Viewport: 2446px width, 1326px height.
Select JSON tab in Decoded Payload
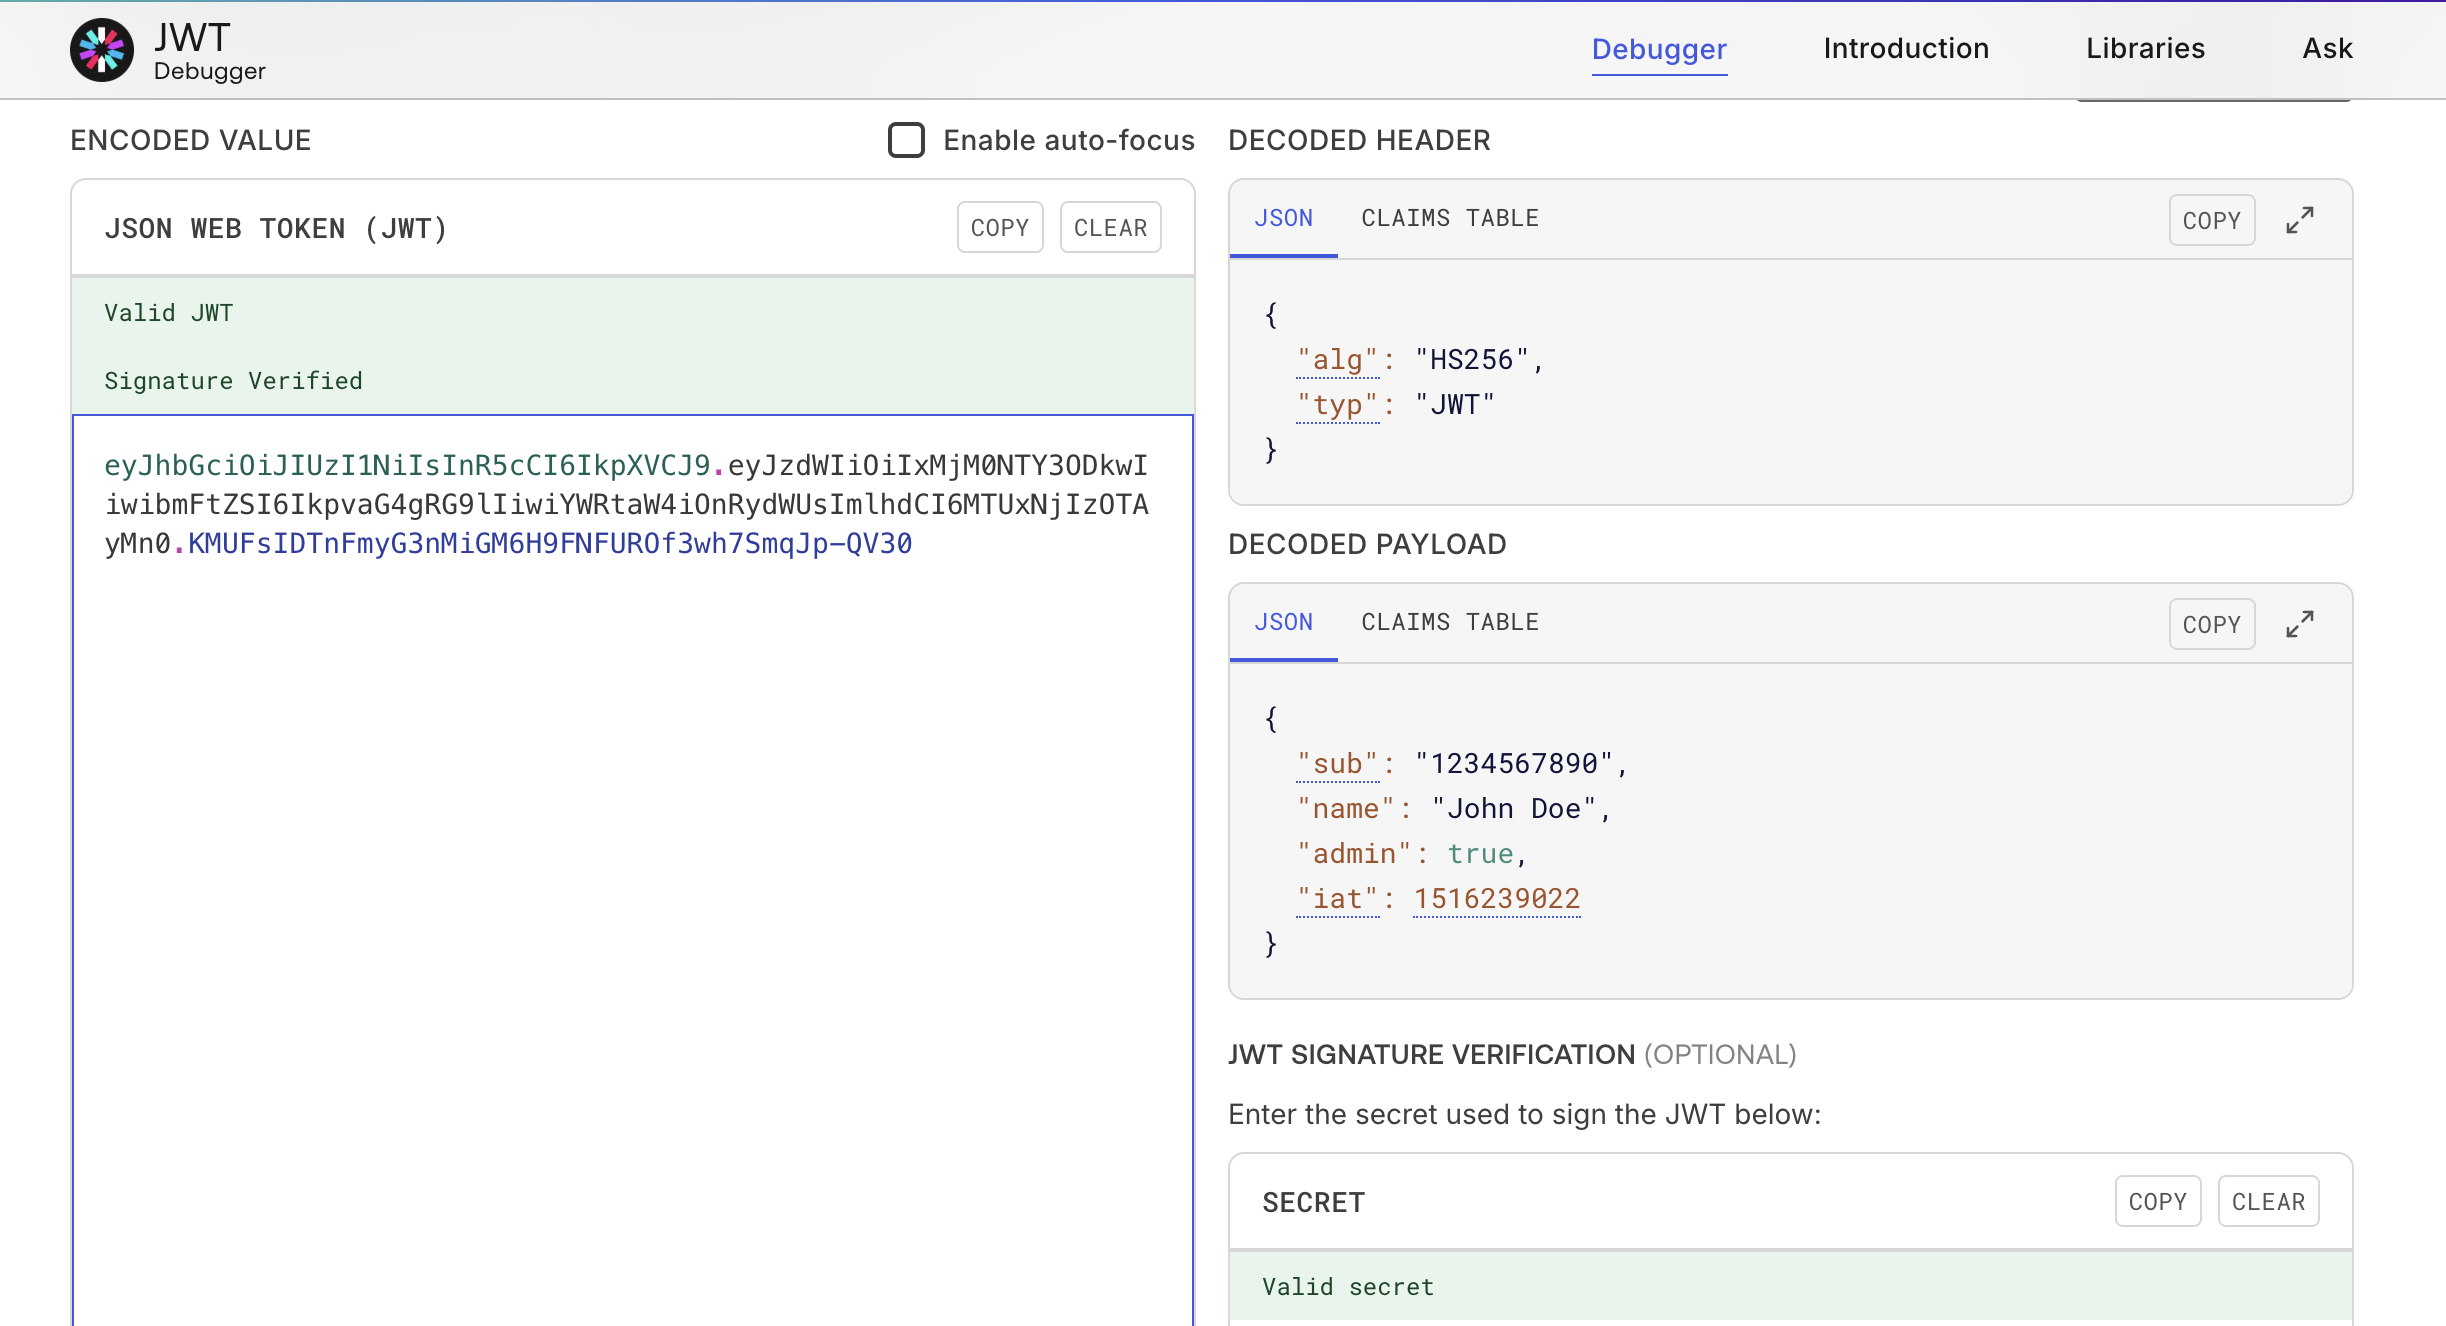[x=1283, y=622]
